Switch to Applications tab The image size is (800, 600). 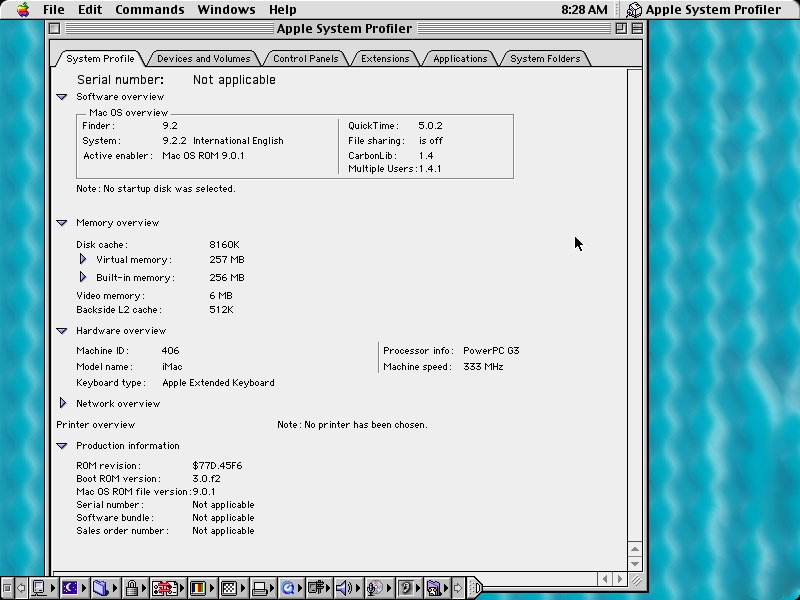point(460,59)
